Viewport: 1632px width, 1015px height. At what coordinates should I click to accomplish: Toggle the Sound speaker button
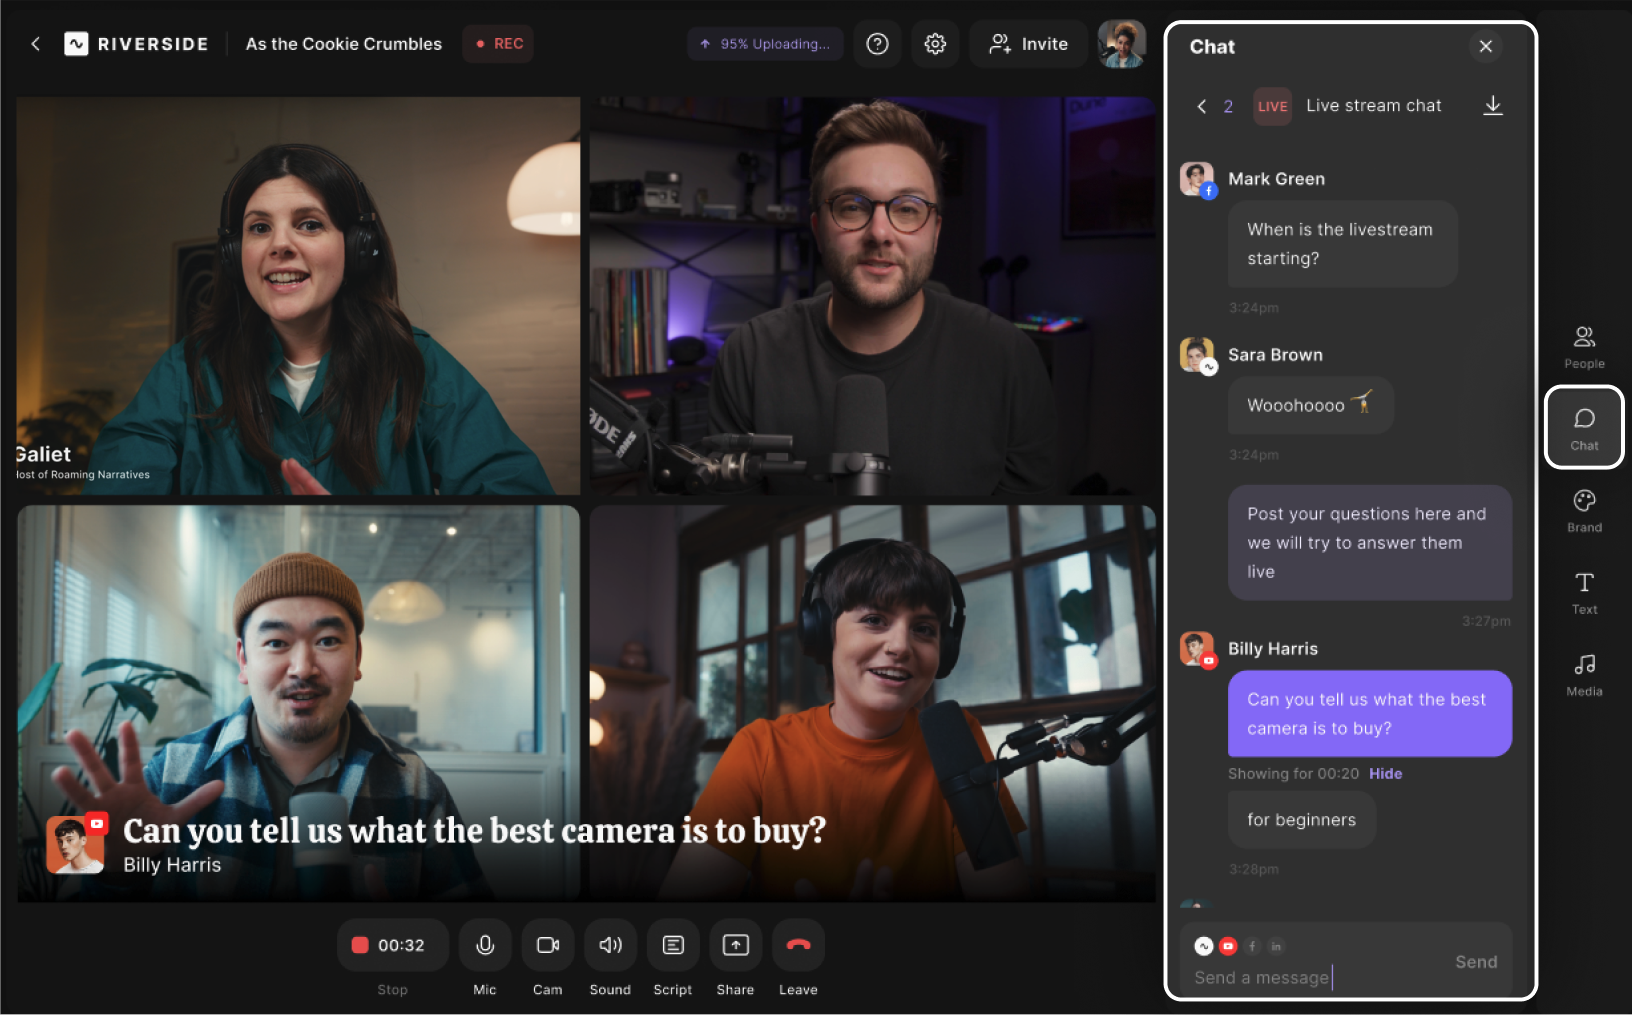[x=610, y=945]
